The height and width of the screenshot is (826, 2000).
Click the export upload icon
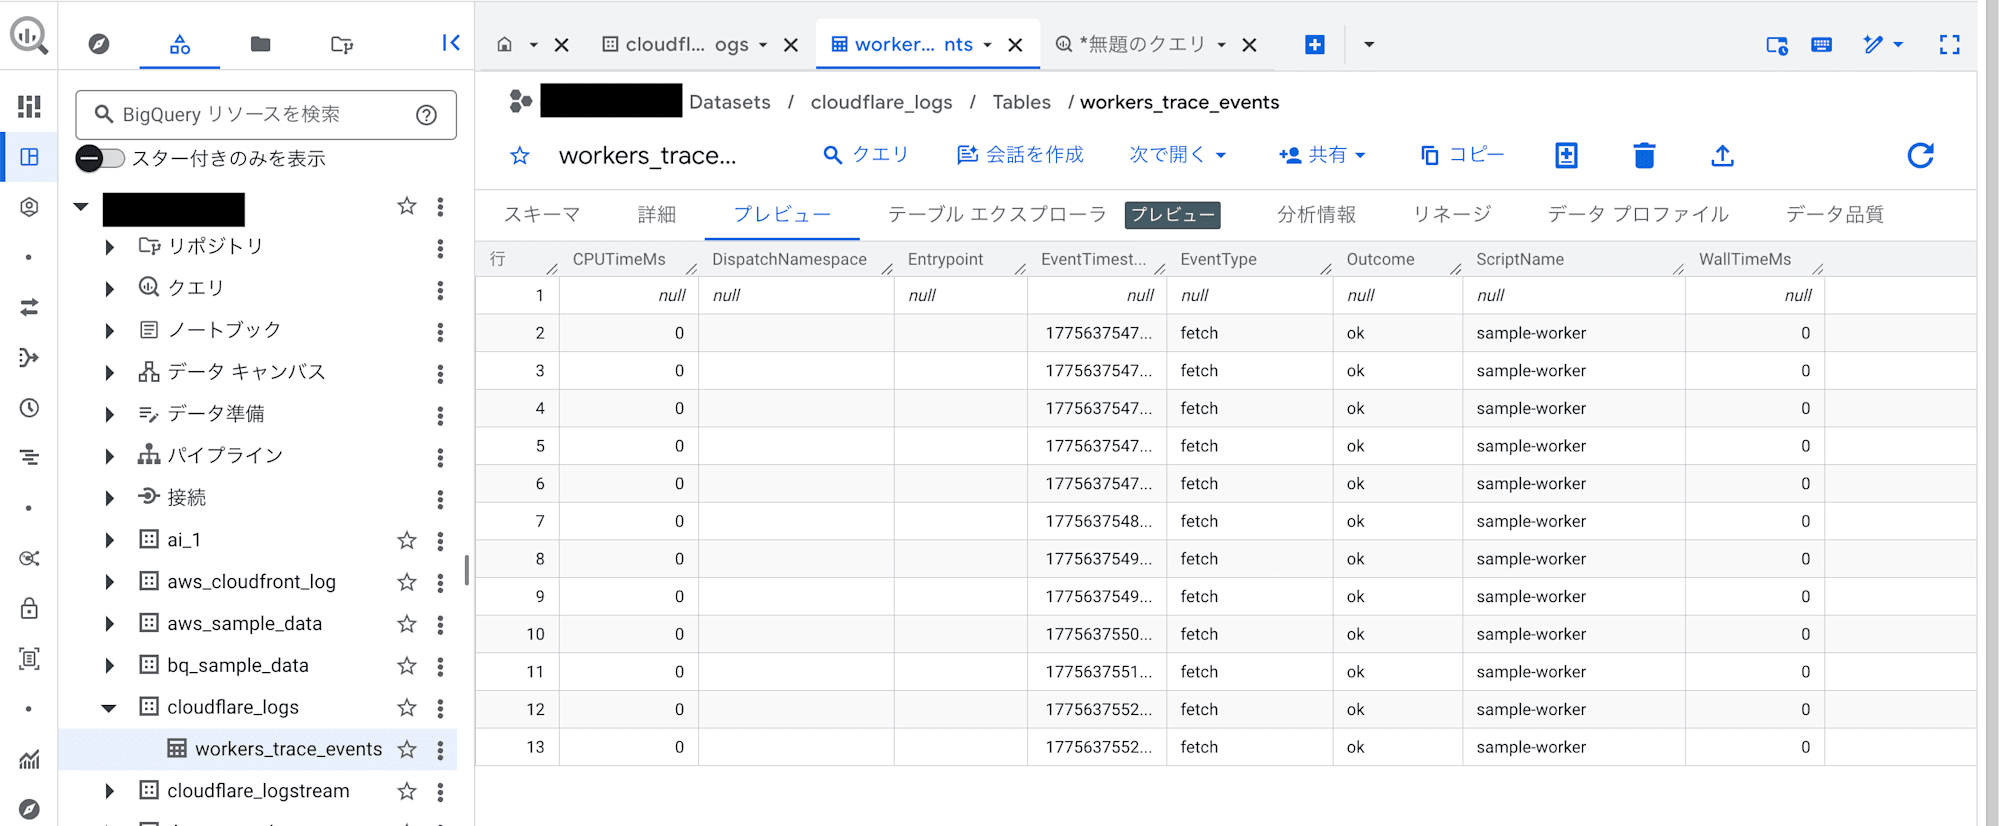pyautogui.click(x=1722, y=155)
